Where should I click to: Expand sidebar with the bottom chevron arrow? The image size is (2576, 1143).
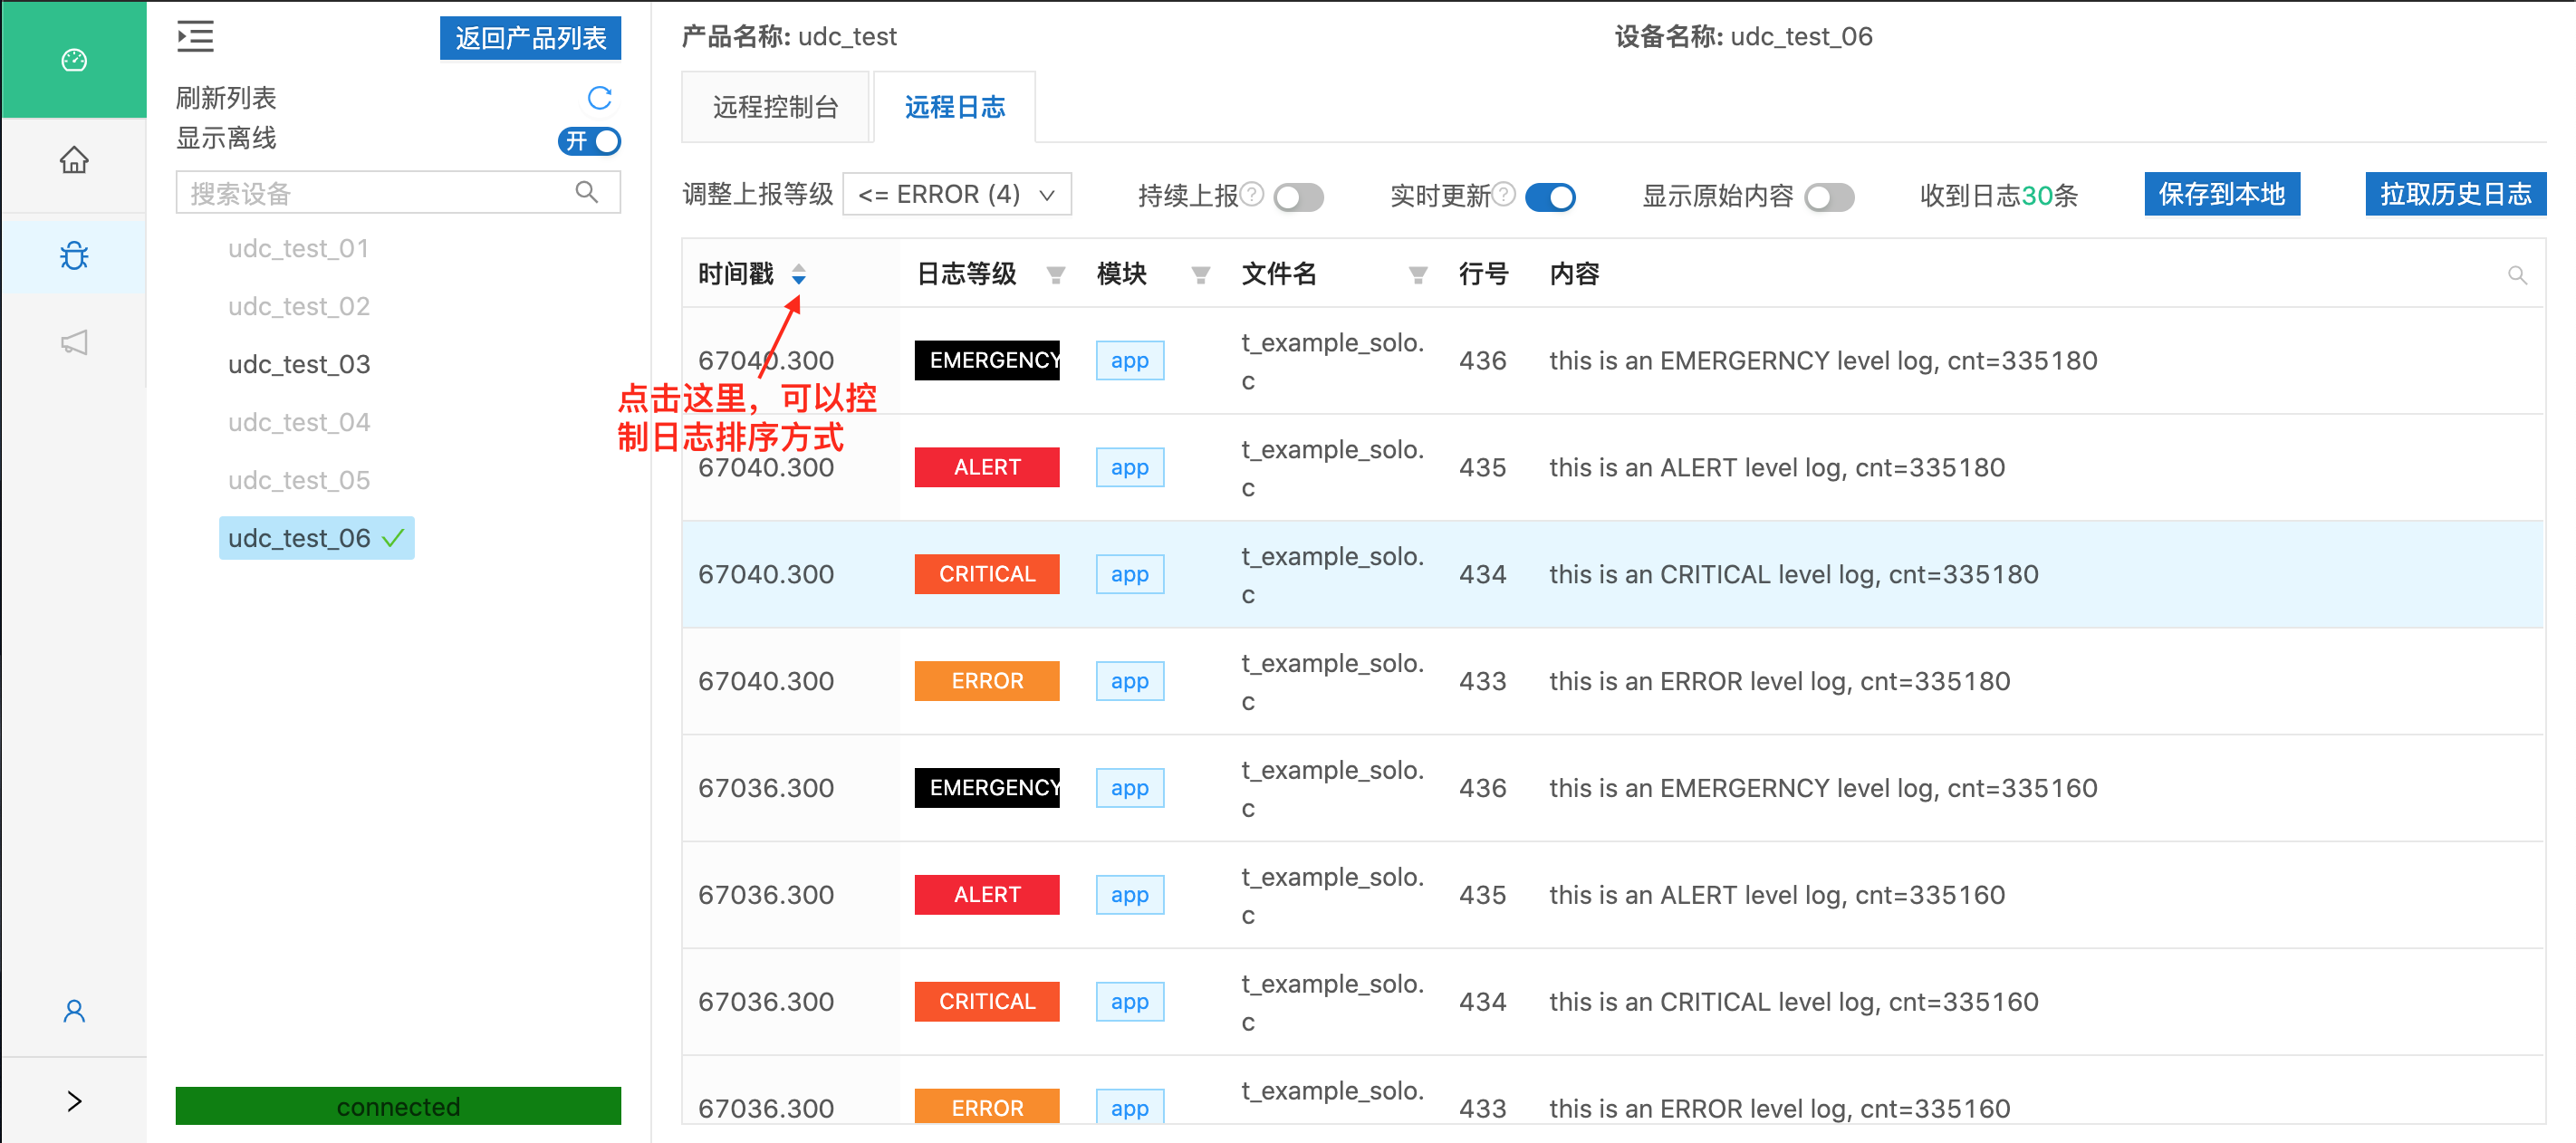(x=74, y=1101)
